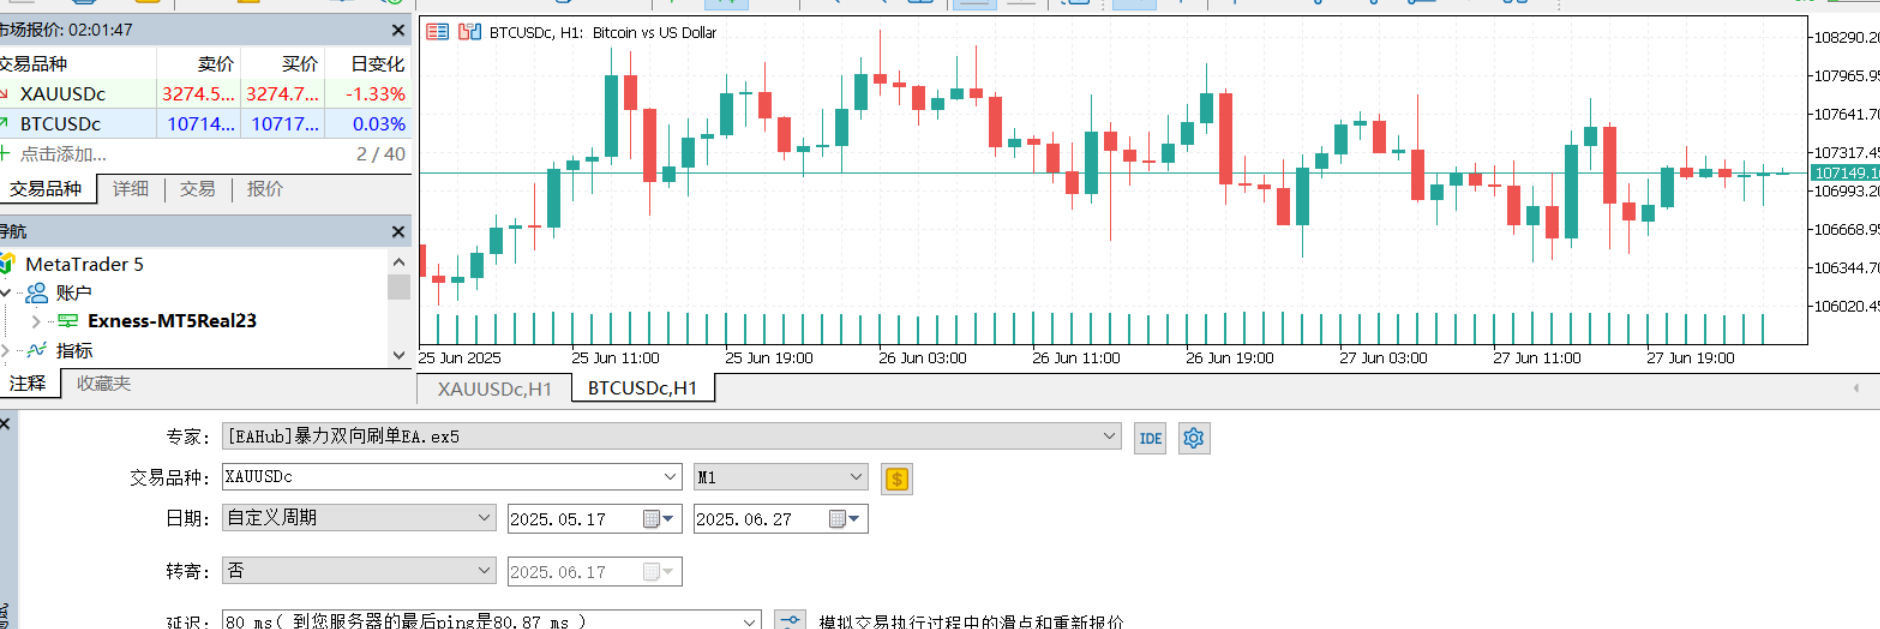Open the expert advisor dropdown
The image size is (1880, 629).
pos(1109,436)
